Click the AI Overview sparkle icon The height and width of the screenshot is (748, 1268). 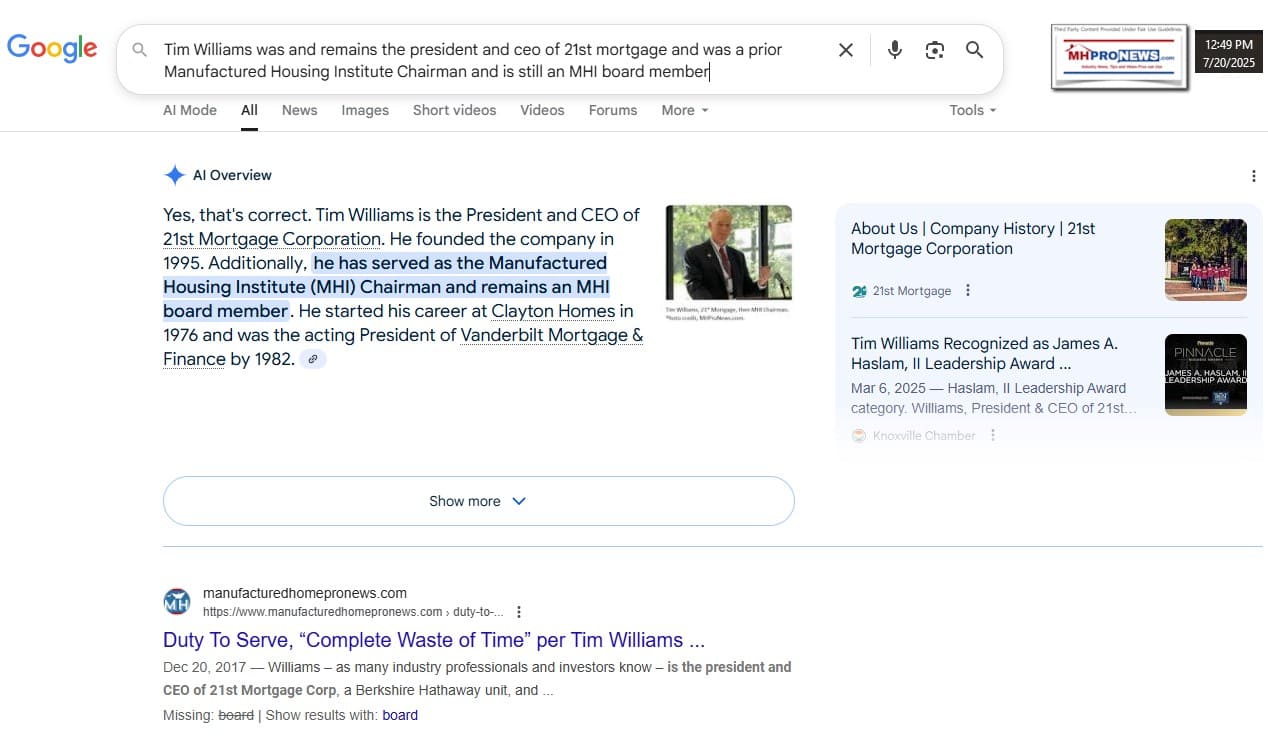174,175
